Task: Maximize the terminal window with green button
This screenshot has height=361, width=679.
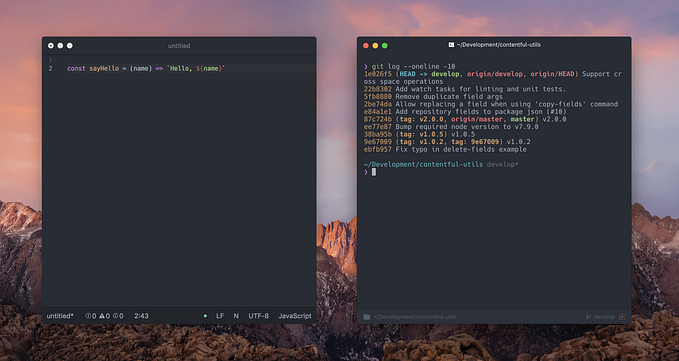Action: click(385, 45)
